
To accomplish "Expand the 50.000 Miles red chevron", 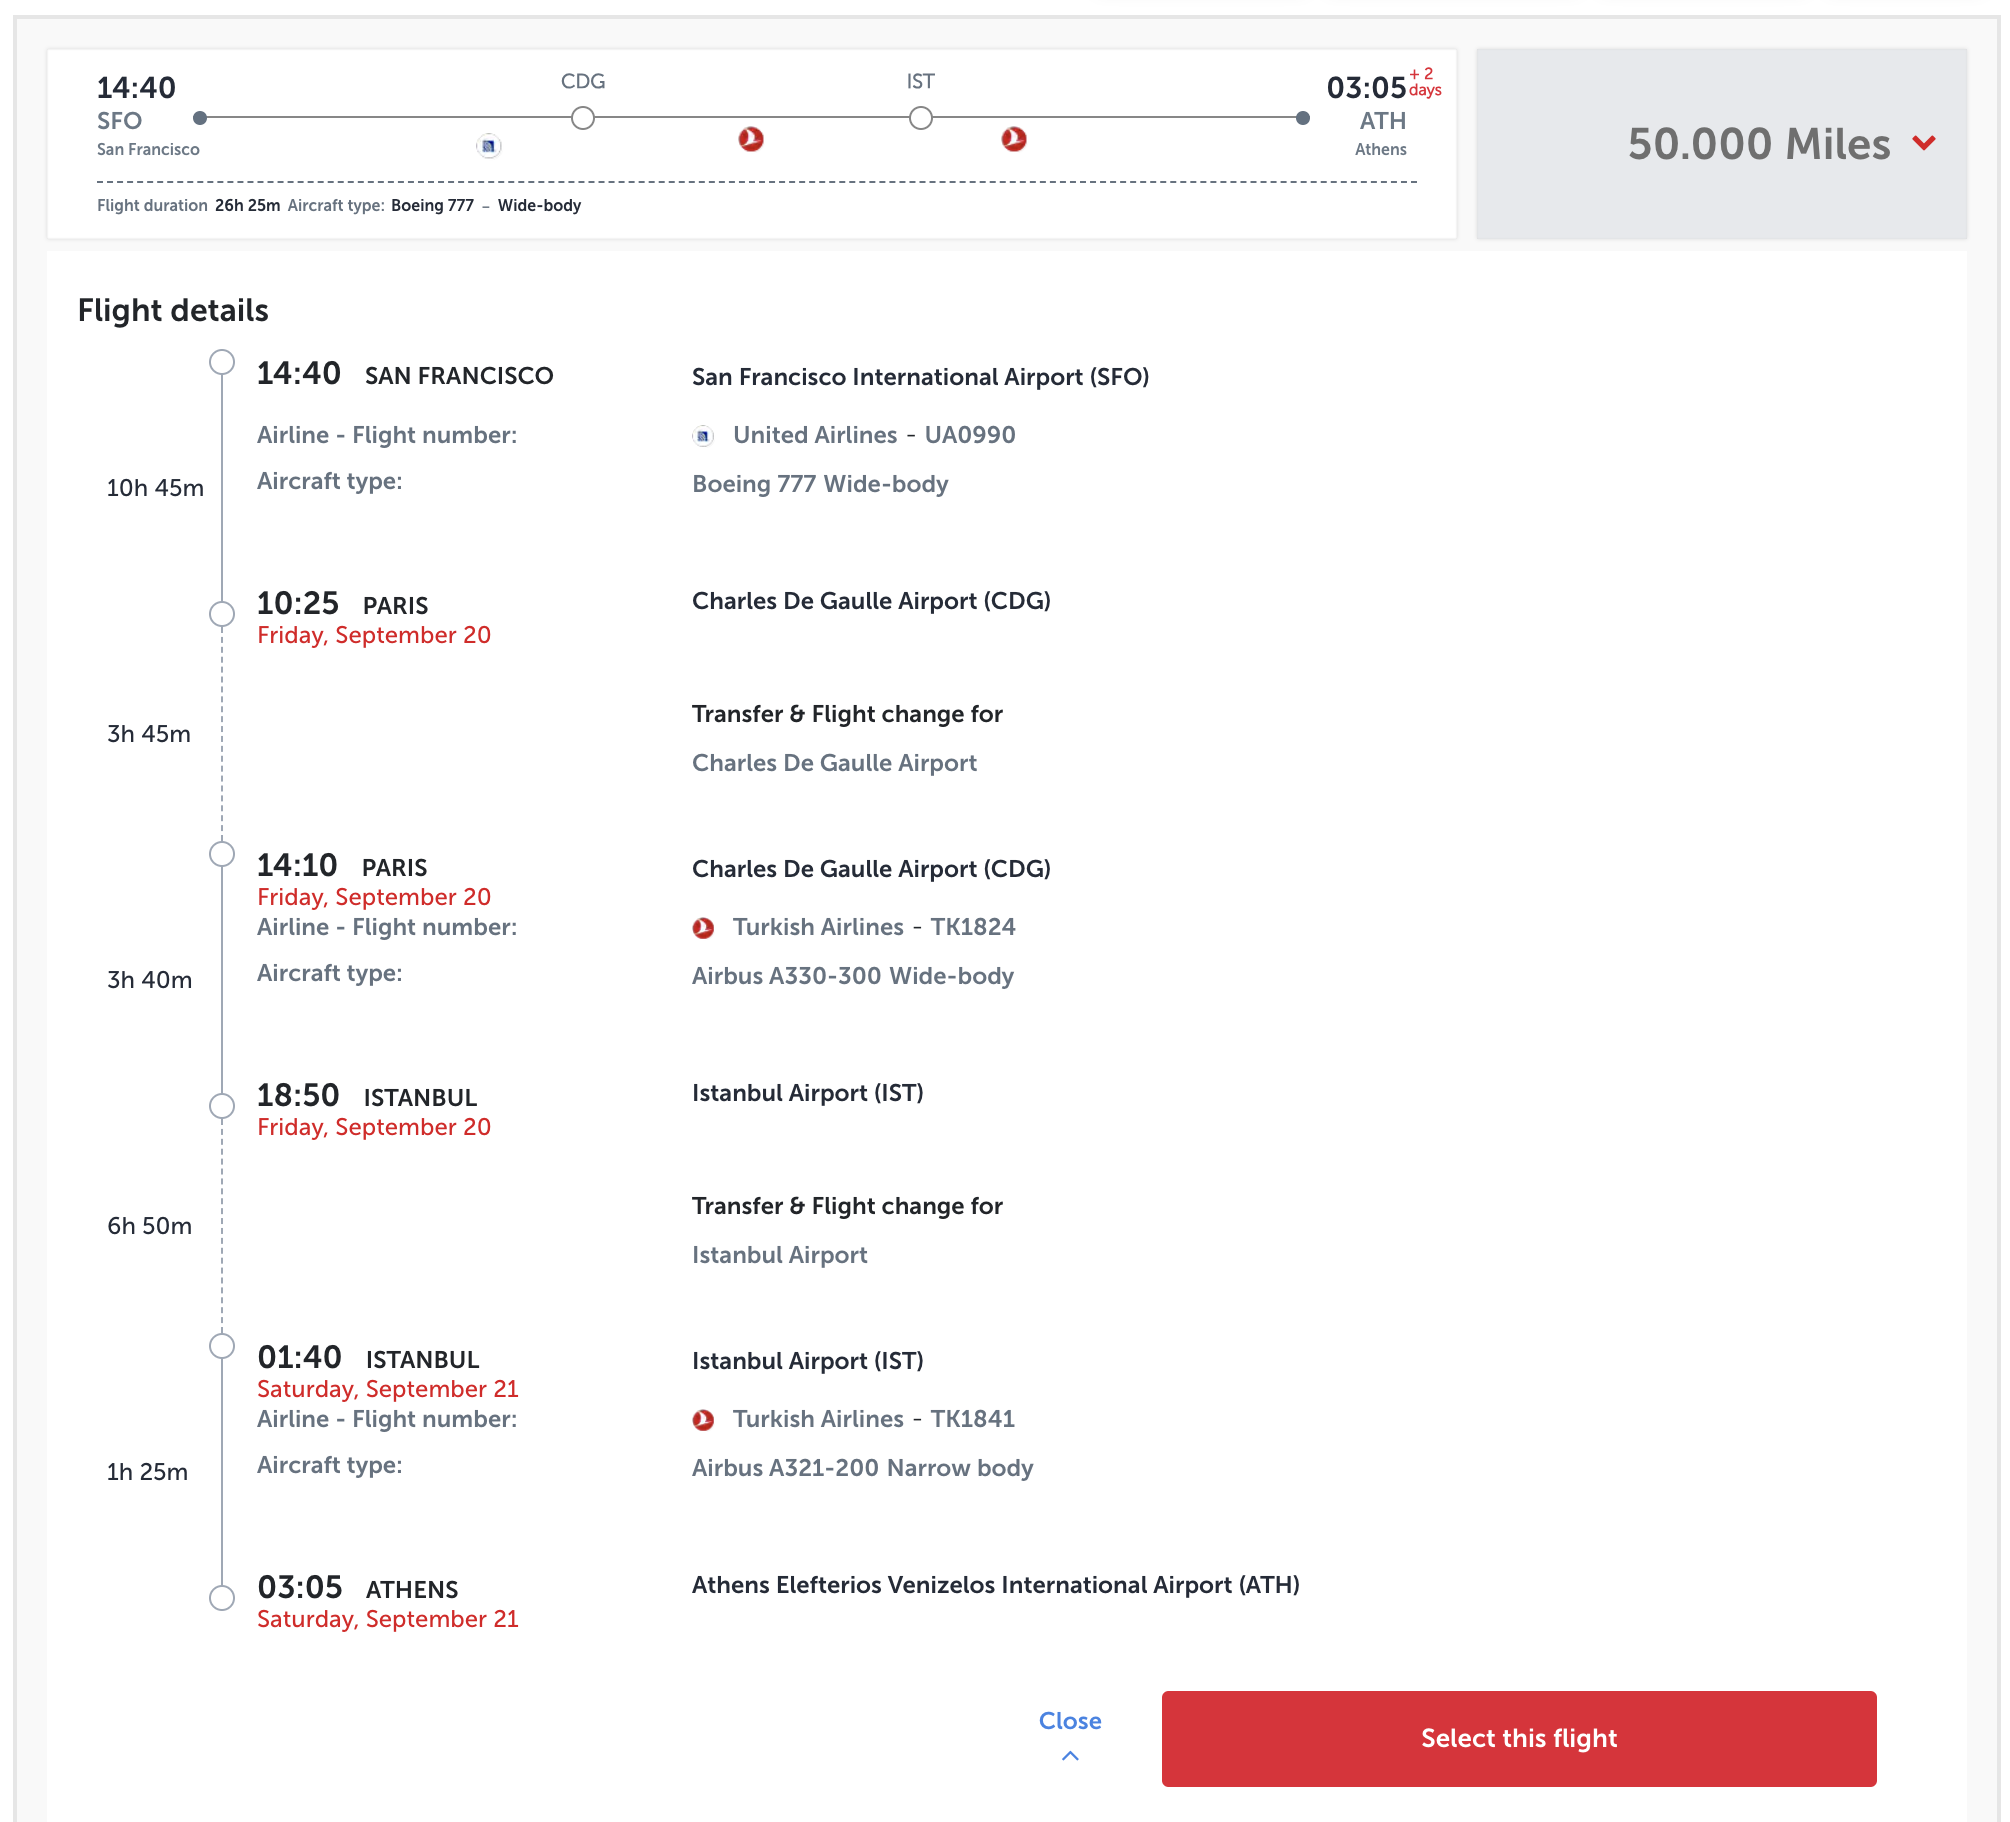I will point(1924,143).
